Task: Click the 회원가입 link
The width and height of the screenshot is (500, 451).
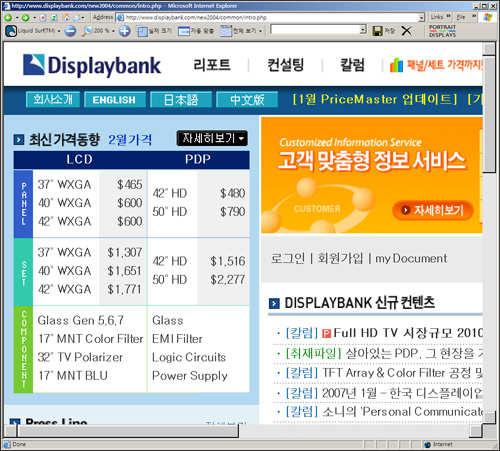Action: [x=340, y=258]
